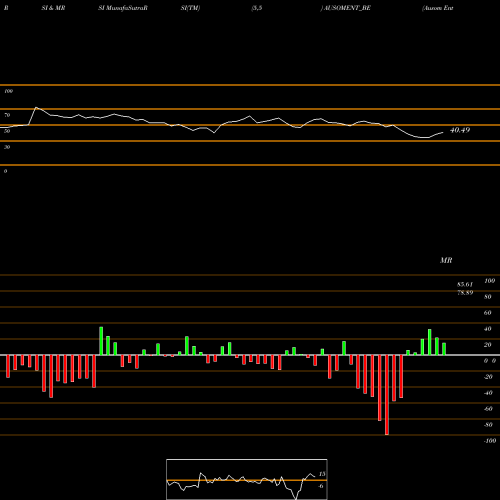Click the RSI line peak near 70

(x=36, y=108)
